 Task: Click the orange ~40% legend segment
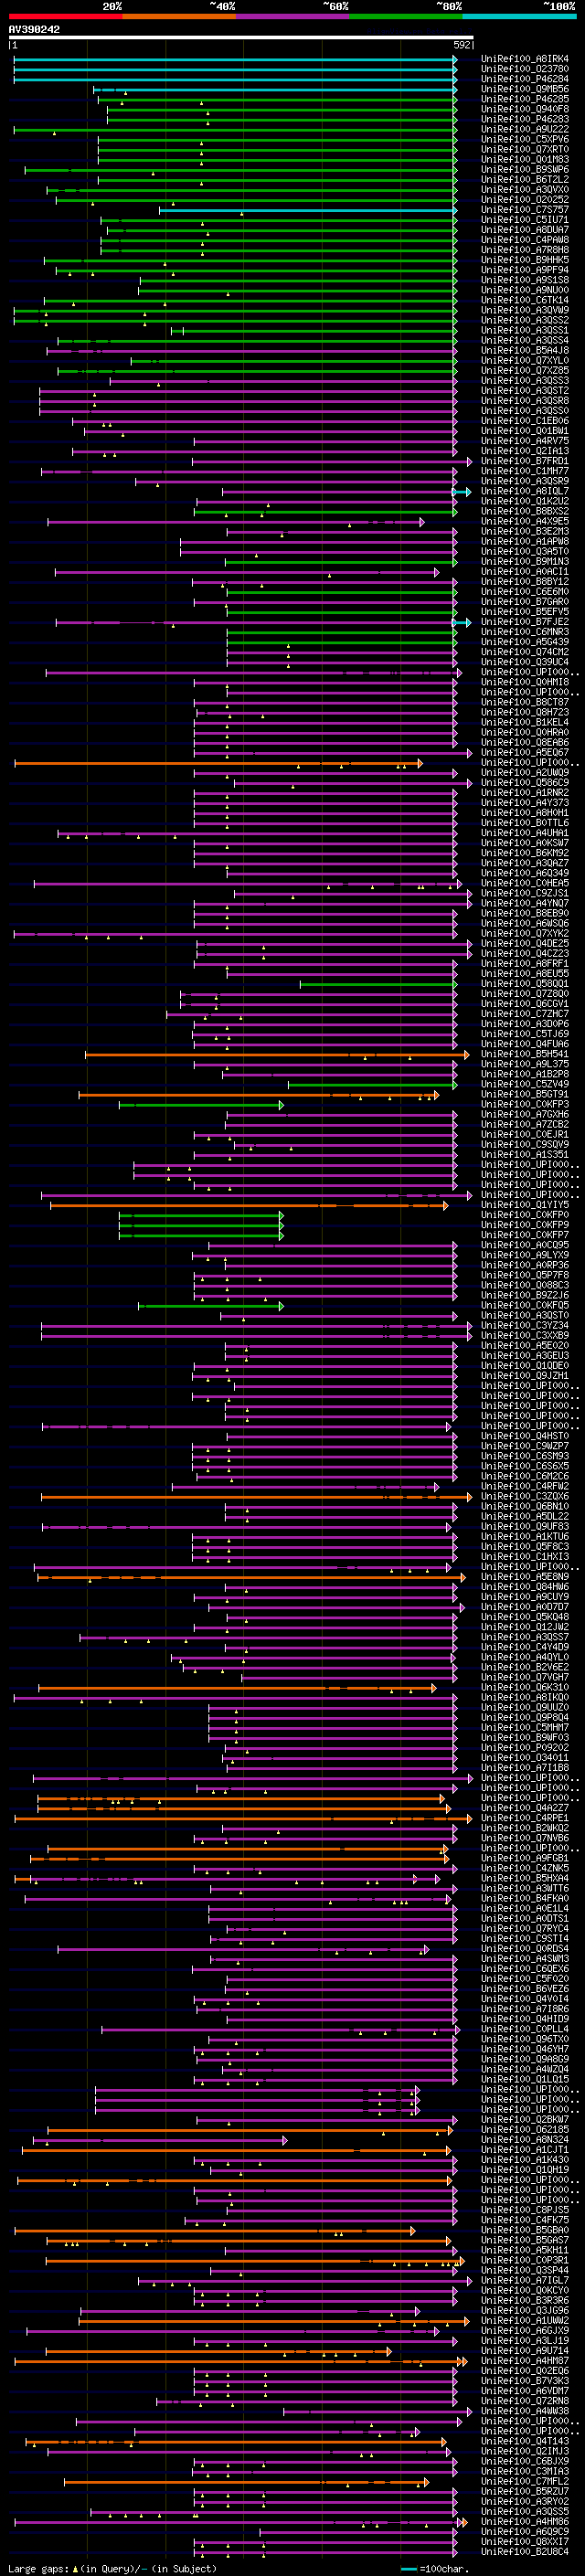coord(179,16)
